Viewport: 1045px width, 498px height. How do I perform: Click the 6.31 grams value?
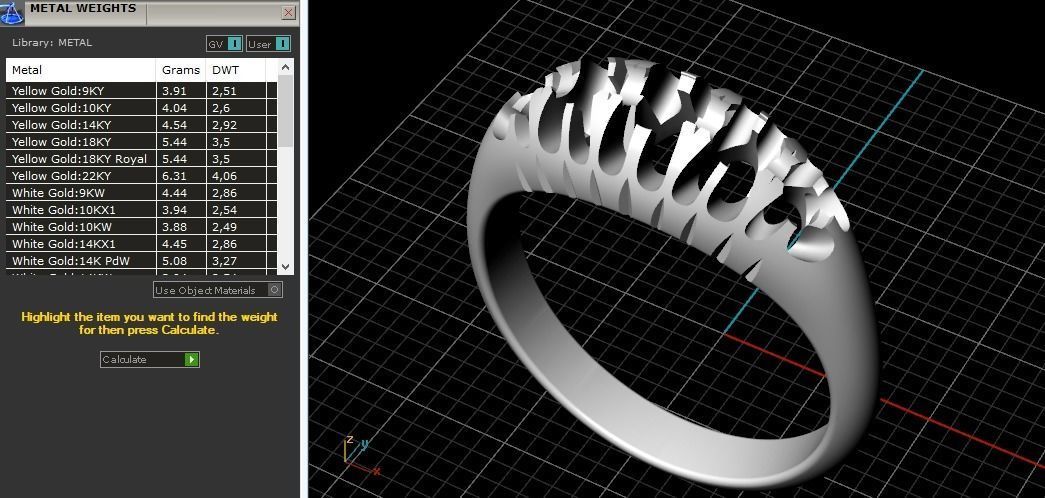tap(175, 176)
